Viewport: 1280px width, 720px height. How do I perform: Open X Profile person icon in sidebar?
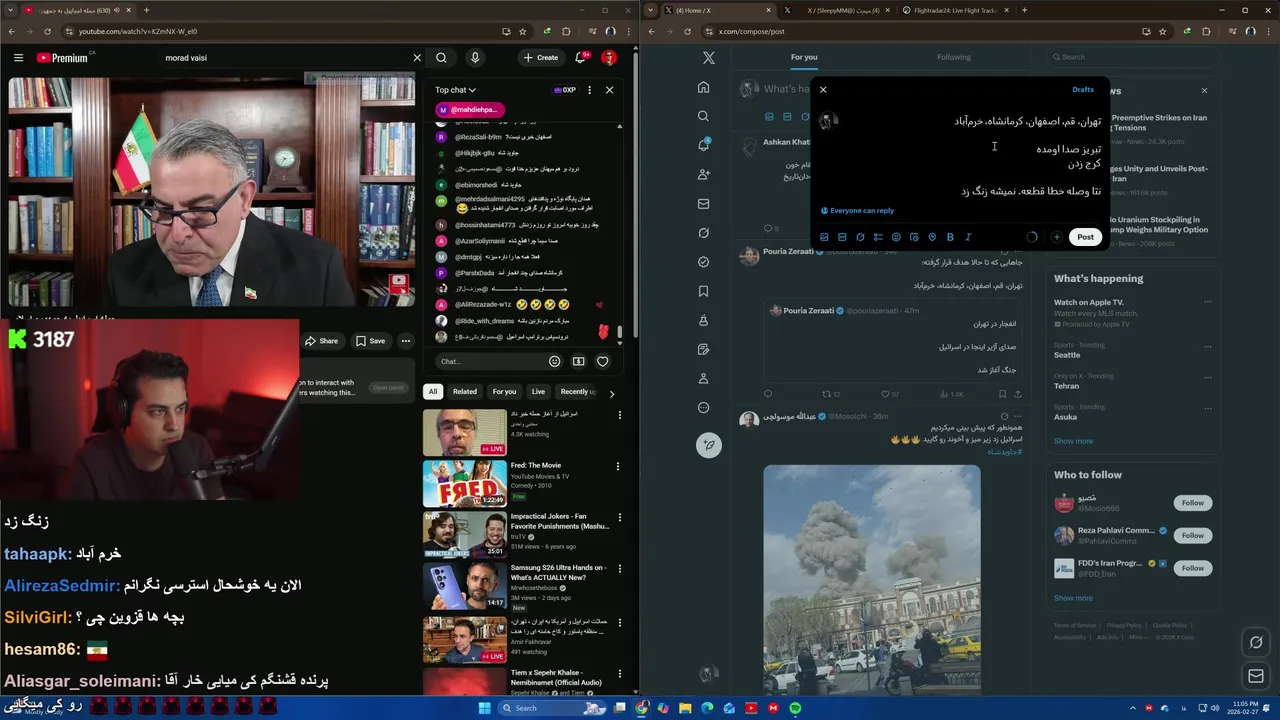click(703, 379)
